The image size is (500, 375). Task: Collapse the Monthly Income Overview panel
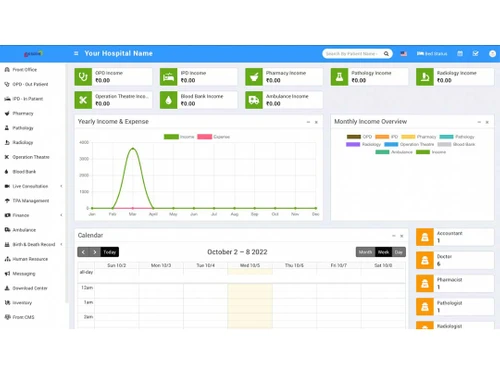479,122
